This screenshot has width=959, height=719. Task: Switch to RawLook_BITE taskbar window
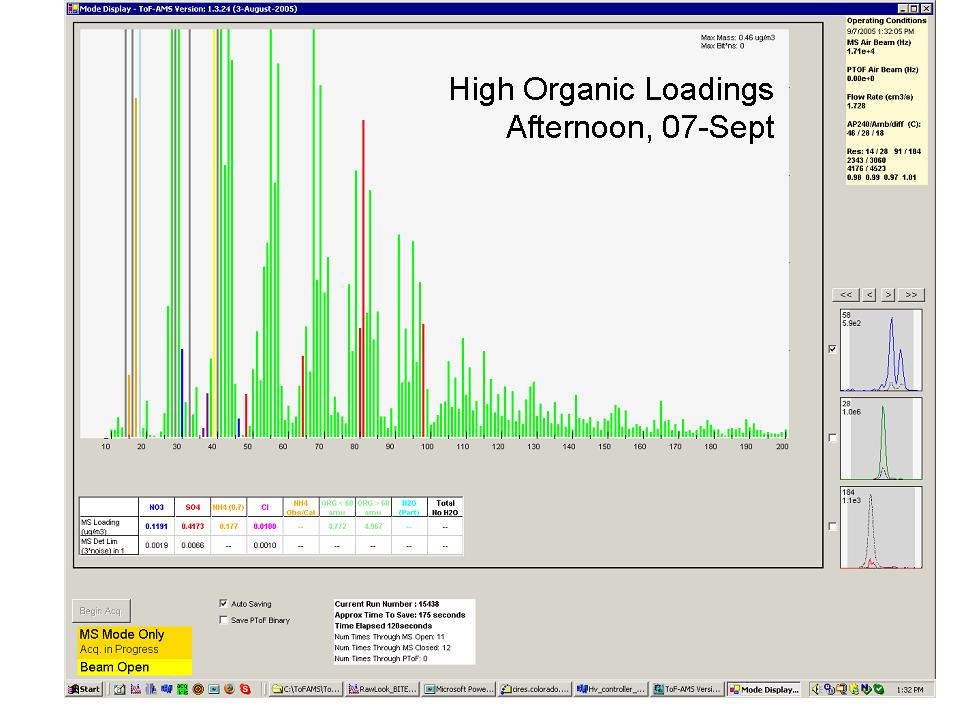tap(382, 689)
